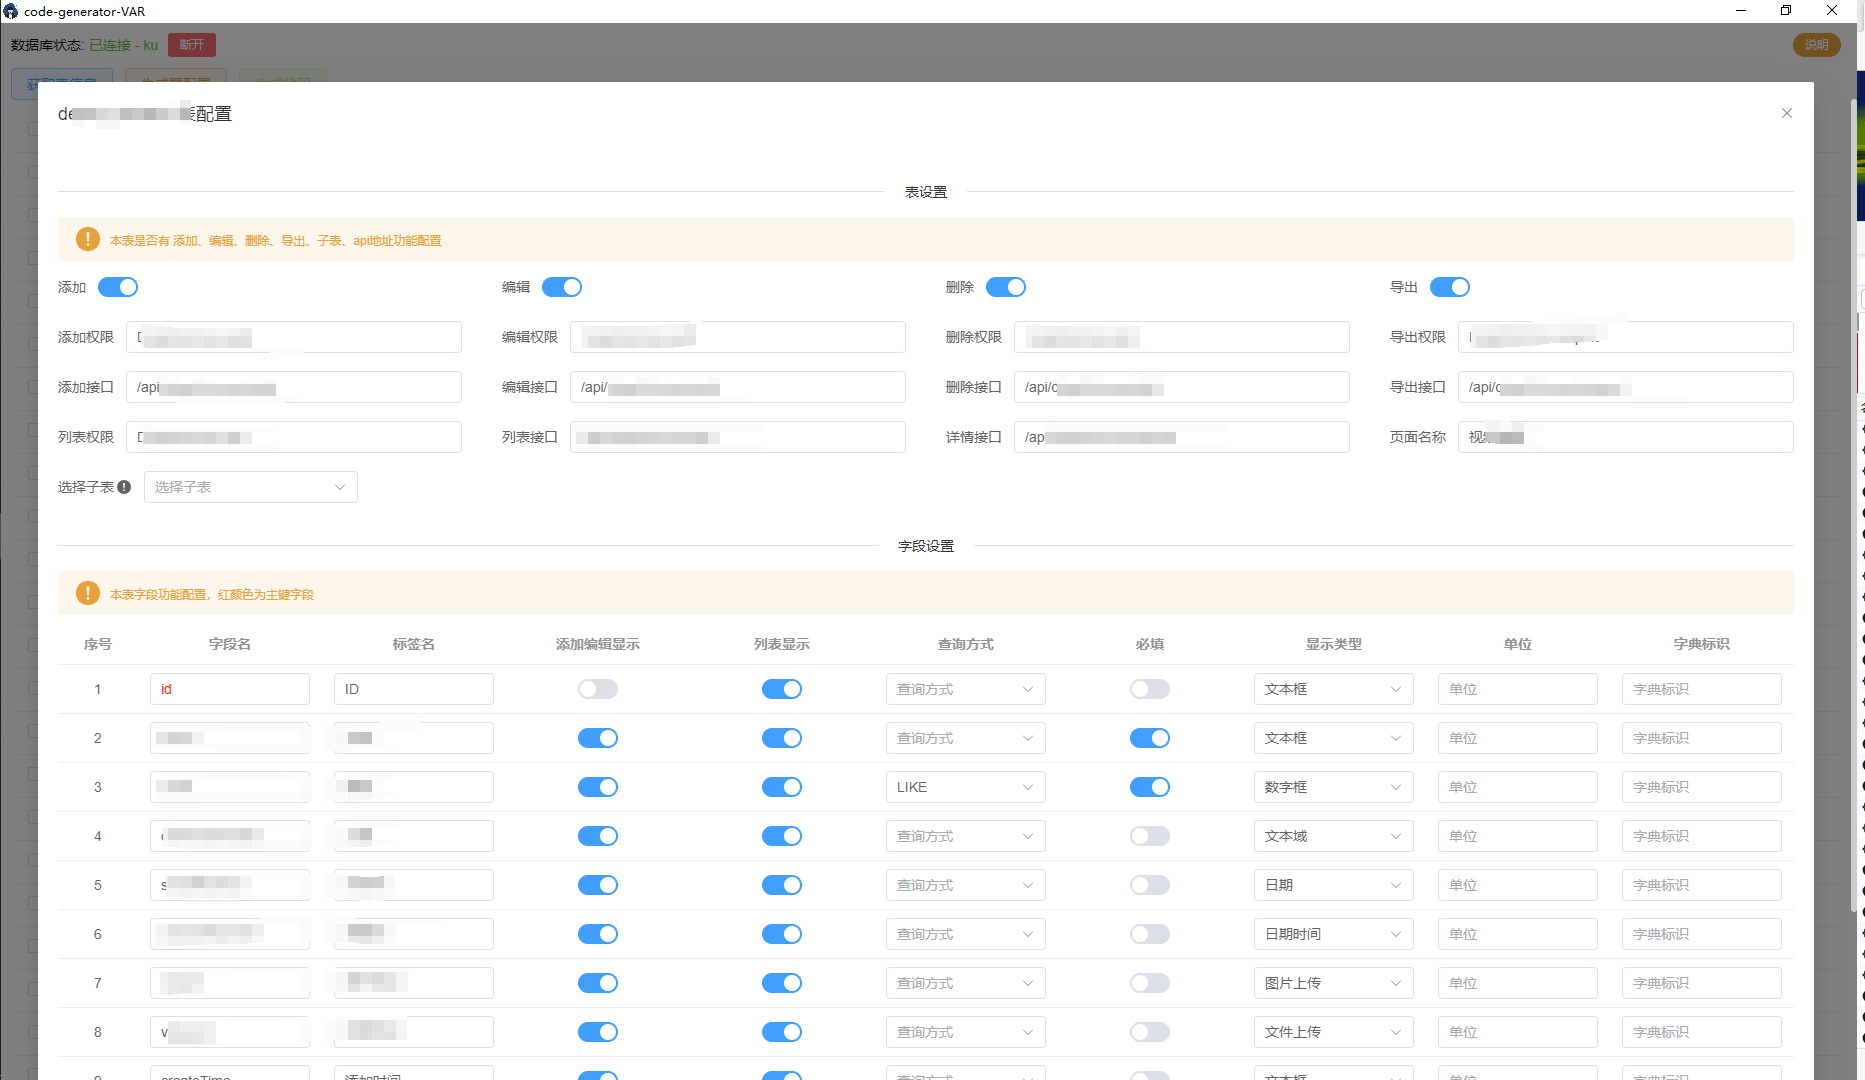Click the 编辑权限 input field
This screenshot has height=1080, width=1865.
pos(738,337)
